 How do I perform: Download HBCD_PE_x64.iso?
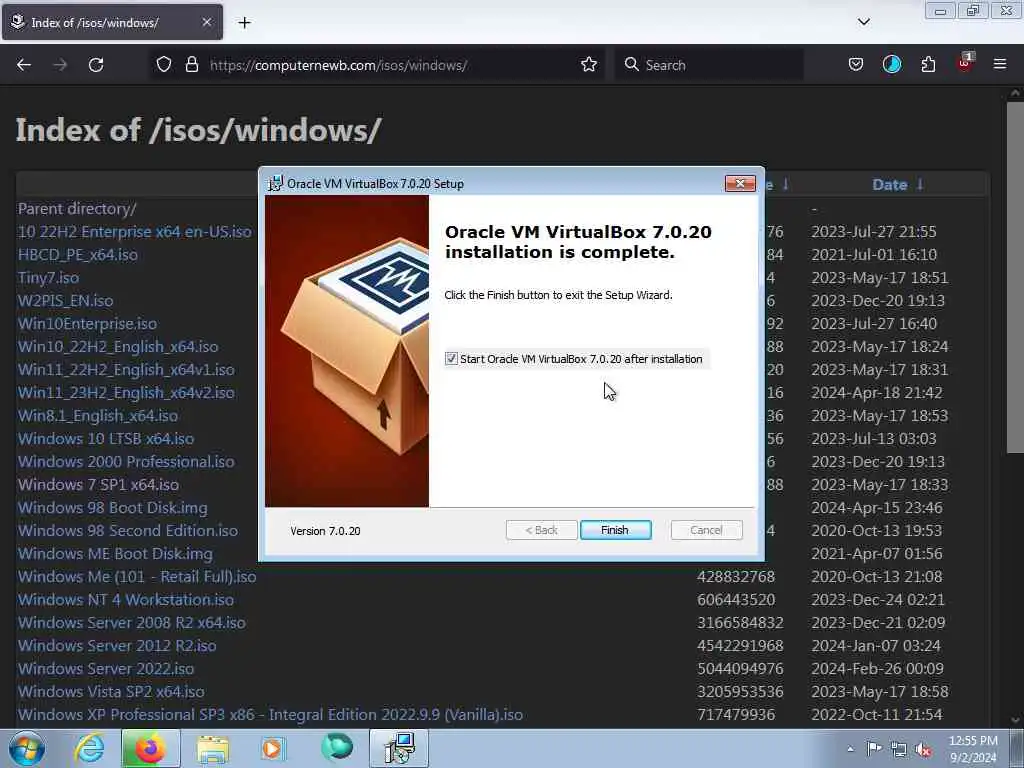point(78,255)
